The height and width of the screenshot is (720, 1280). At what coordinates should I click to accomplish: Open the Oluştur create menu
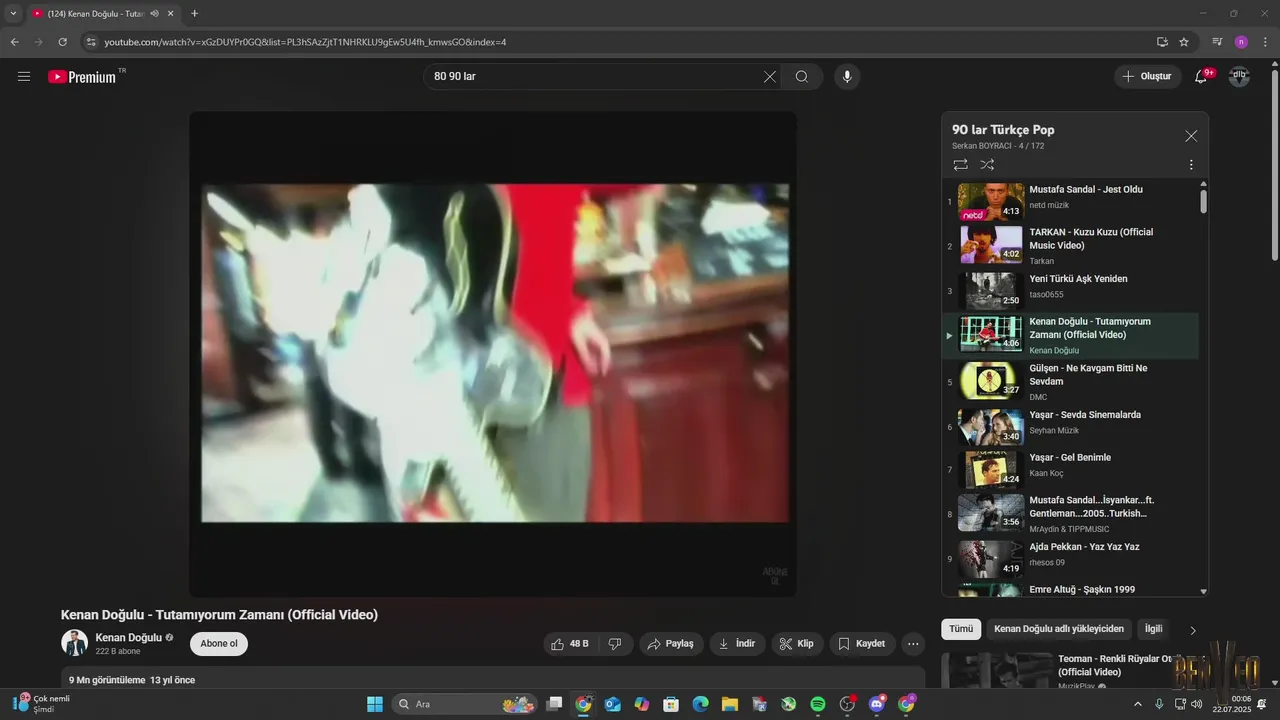1148,76
